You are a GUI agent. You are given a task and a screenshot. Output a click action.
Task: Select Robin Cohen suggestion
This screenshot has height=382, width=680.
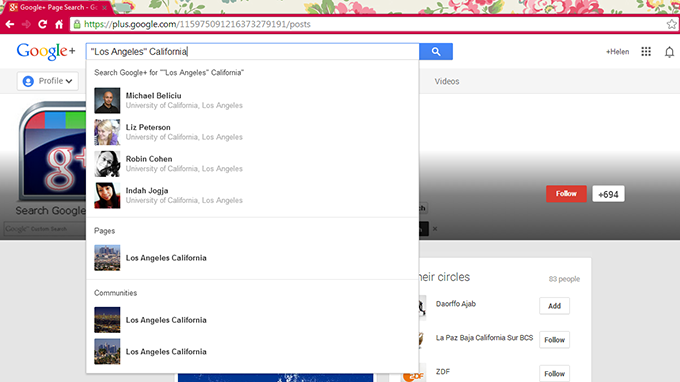[252, 163]
